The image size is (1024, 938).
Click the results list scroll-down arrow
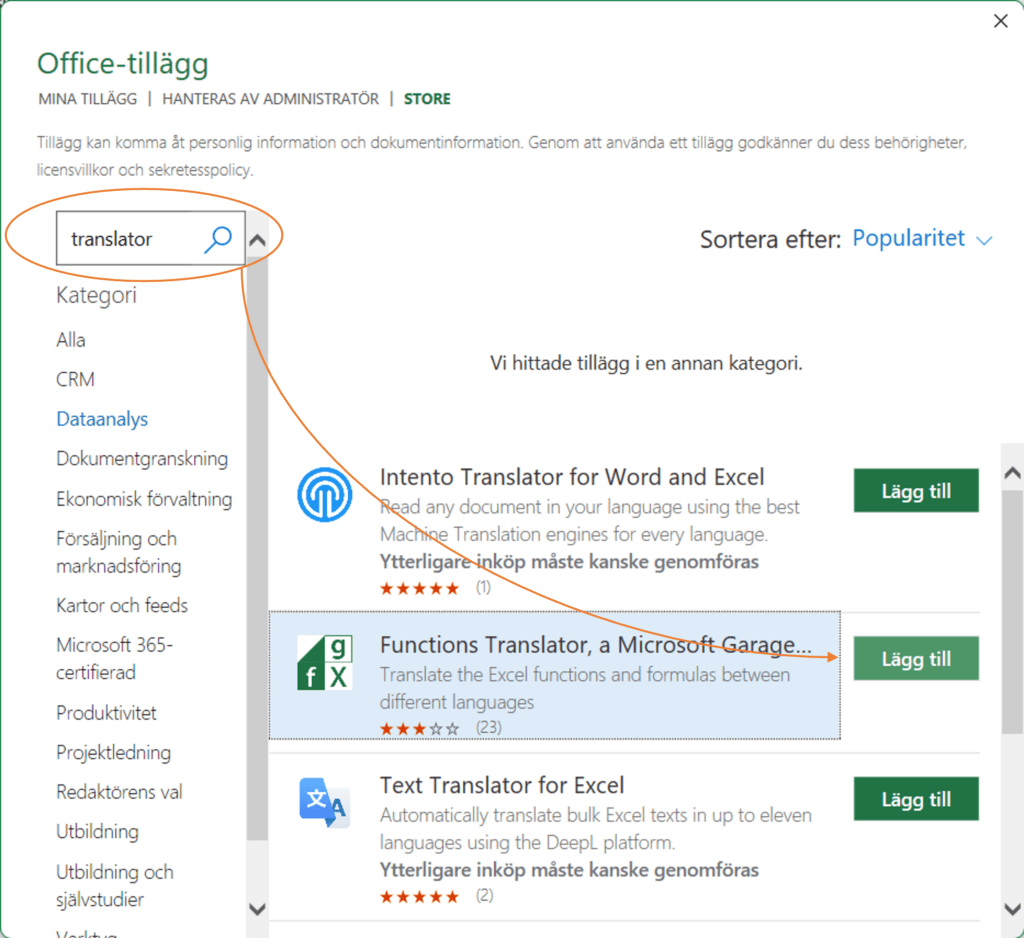pos(1012,908)
